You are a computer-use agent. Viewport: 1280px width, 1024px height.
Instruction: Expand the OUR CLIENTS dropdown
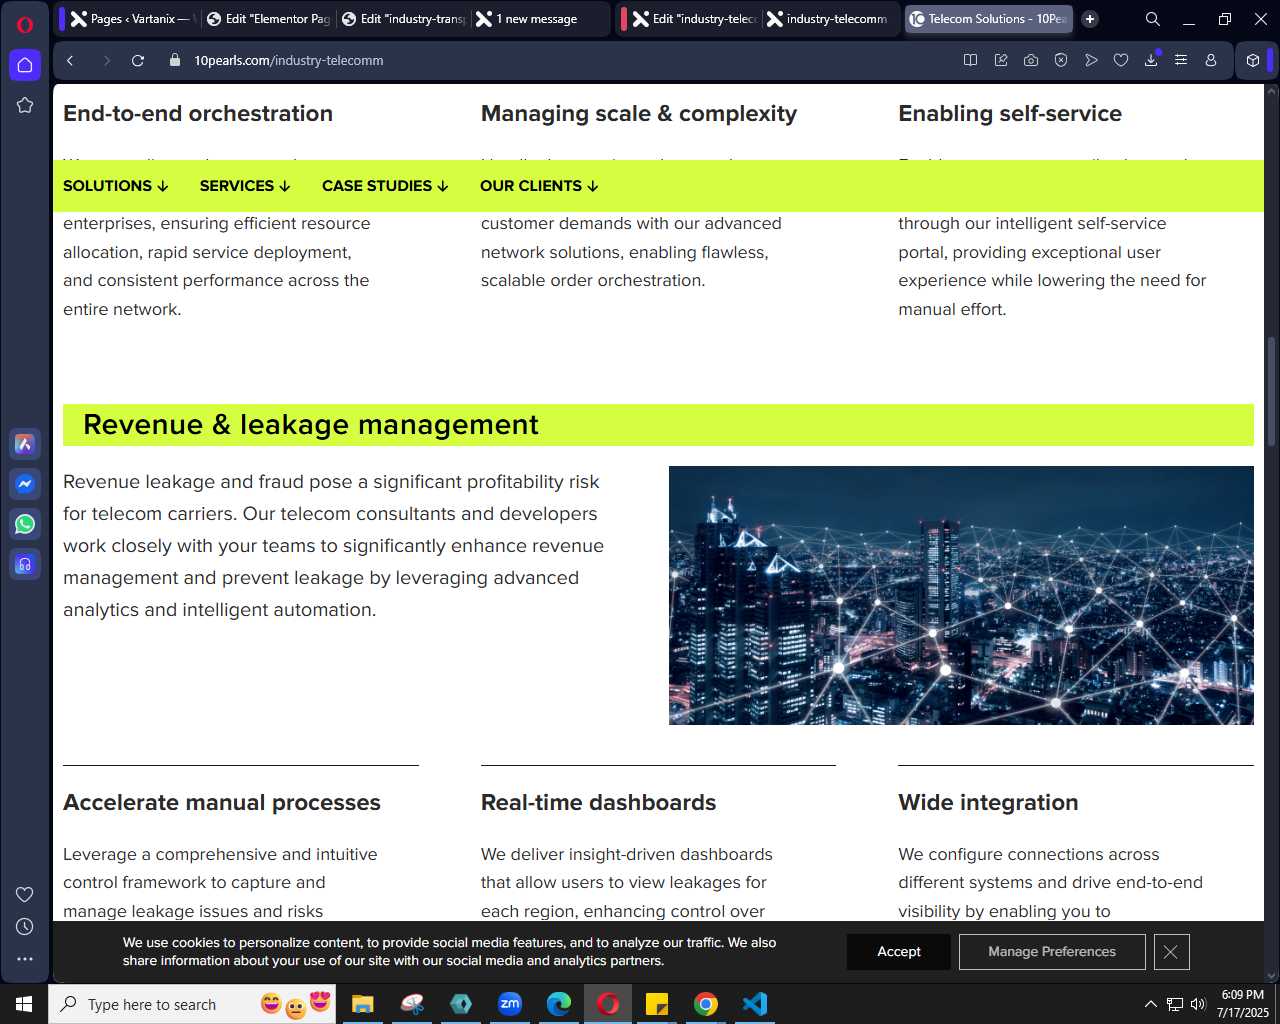click(539, 186)
